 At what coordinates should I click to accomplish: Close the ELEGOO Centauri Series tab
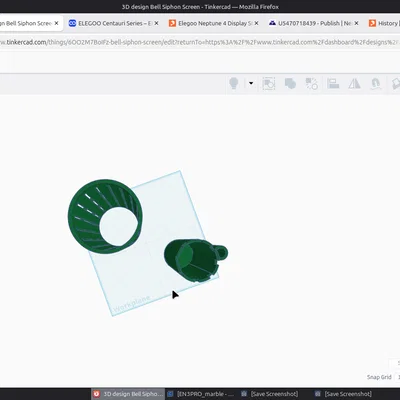pos(156,23)
